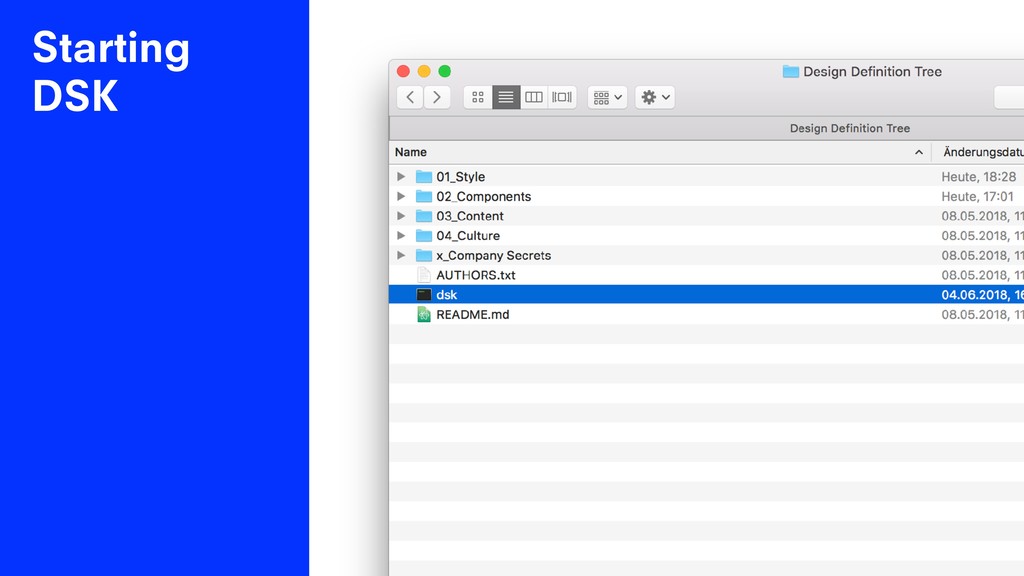Maximize the Finder window with green button
This screenshot has width=1024, height=576.
tap(445, 71)
